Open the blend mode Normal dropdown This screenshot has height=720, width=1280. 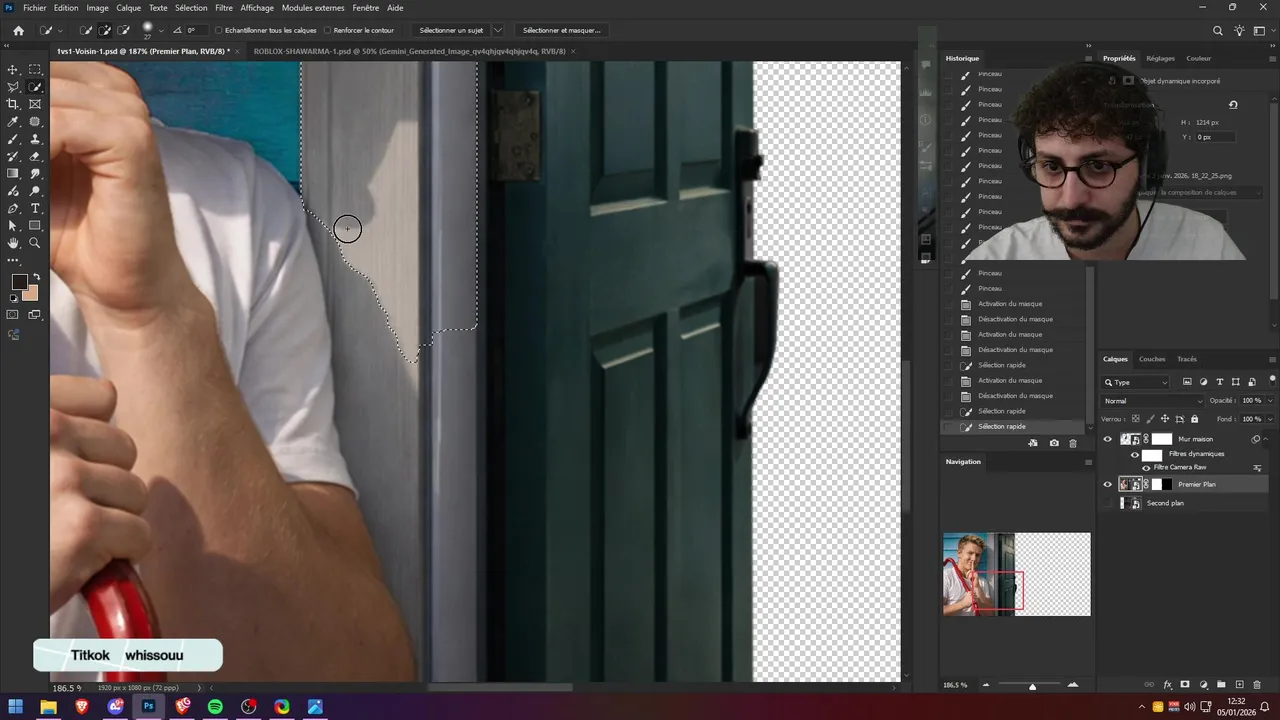(x=1152, y=401)
